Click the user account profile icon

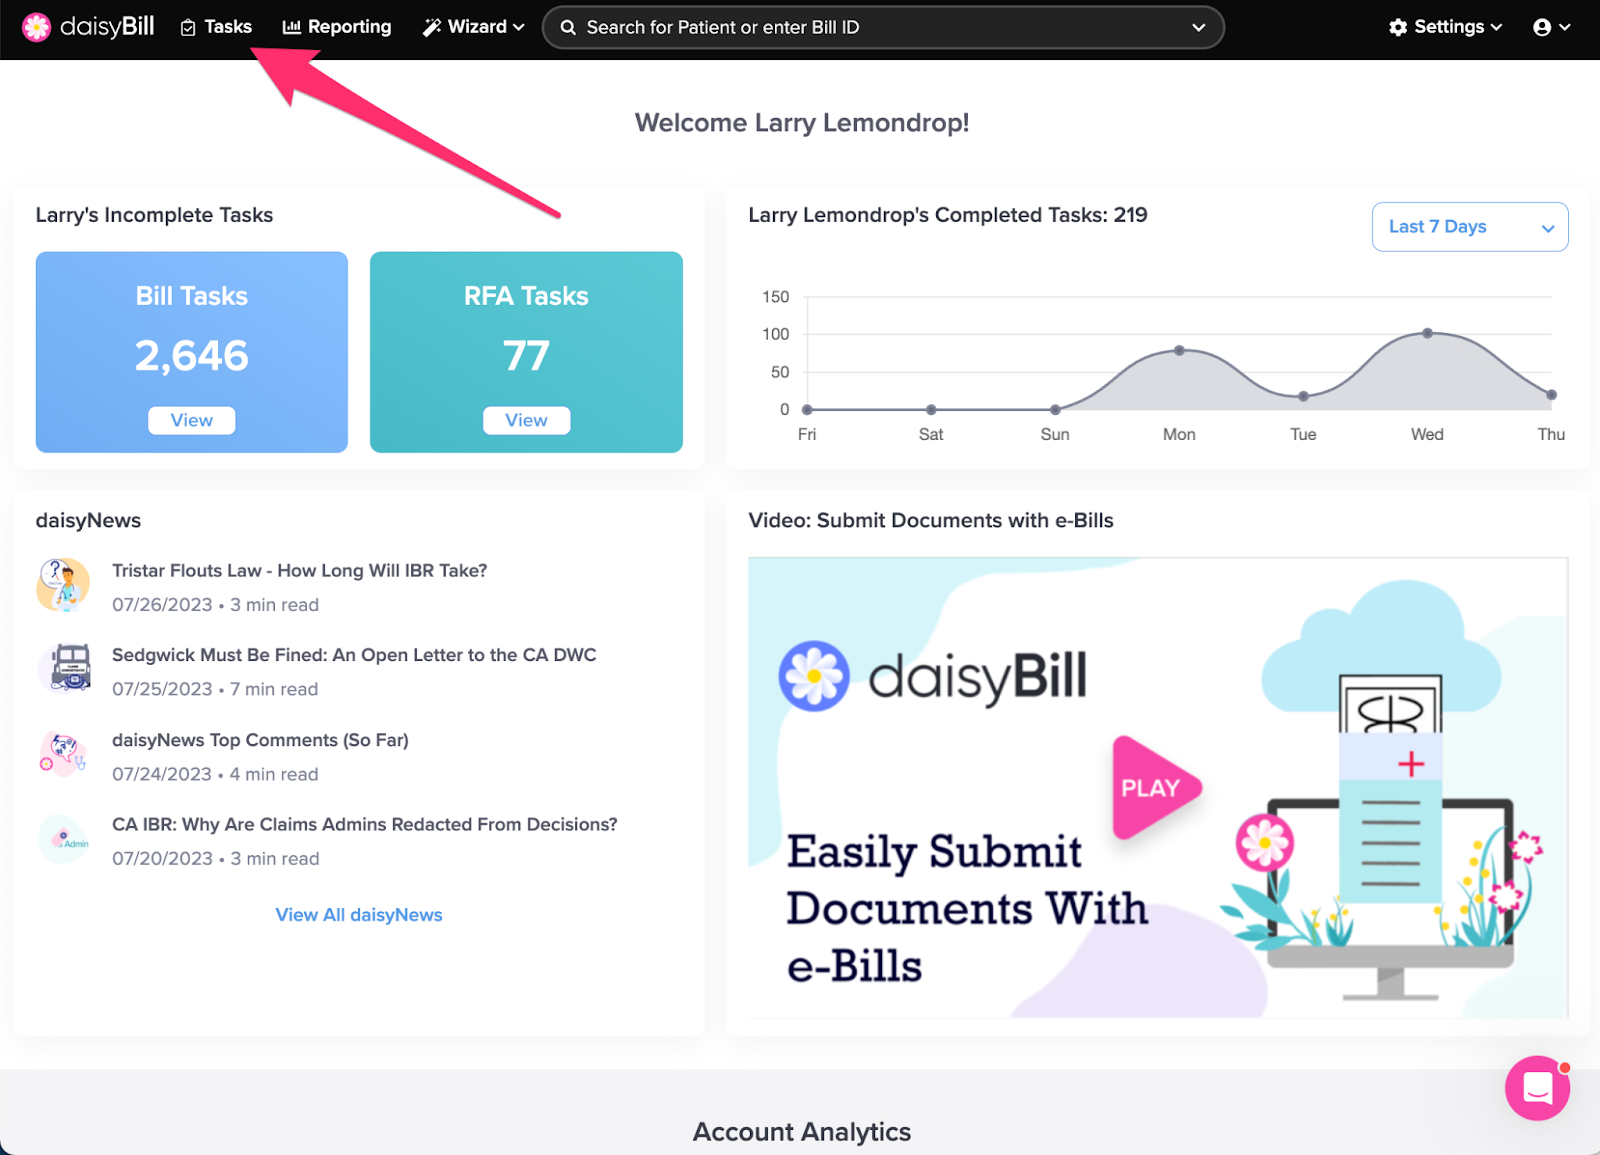pos(1545,27)
